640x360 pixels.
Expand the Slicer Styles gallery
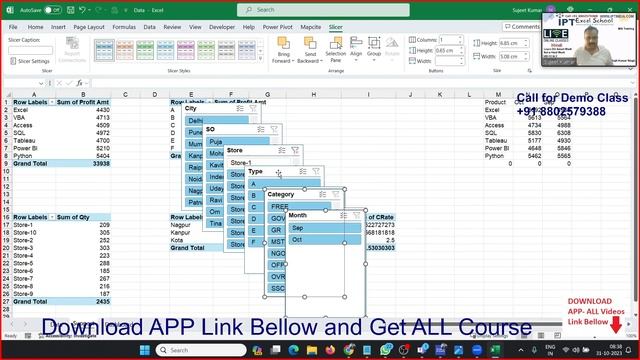point(261,59)
